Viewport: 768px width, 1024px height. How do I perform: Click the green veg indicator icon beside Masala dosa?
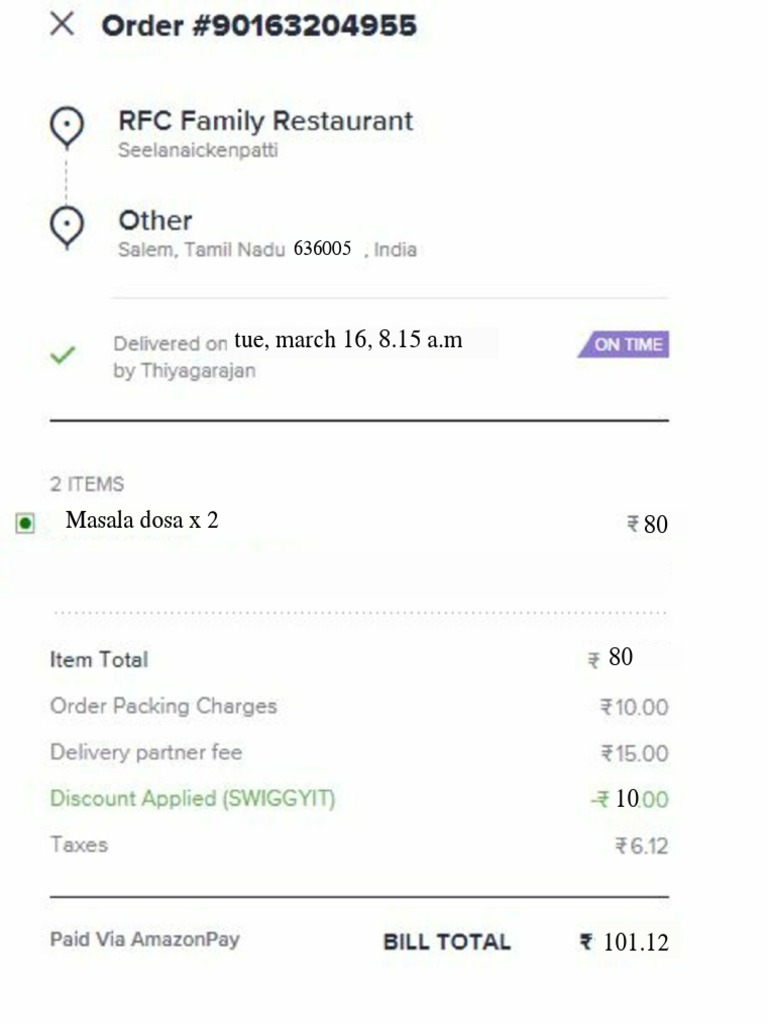(x=25, y=523)
